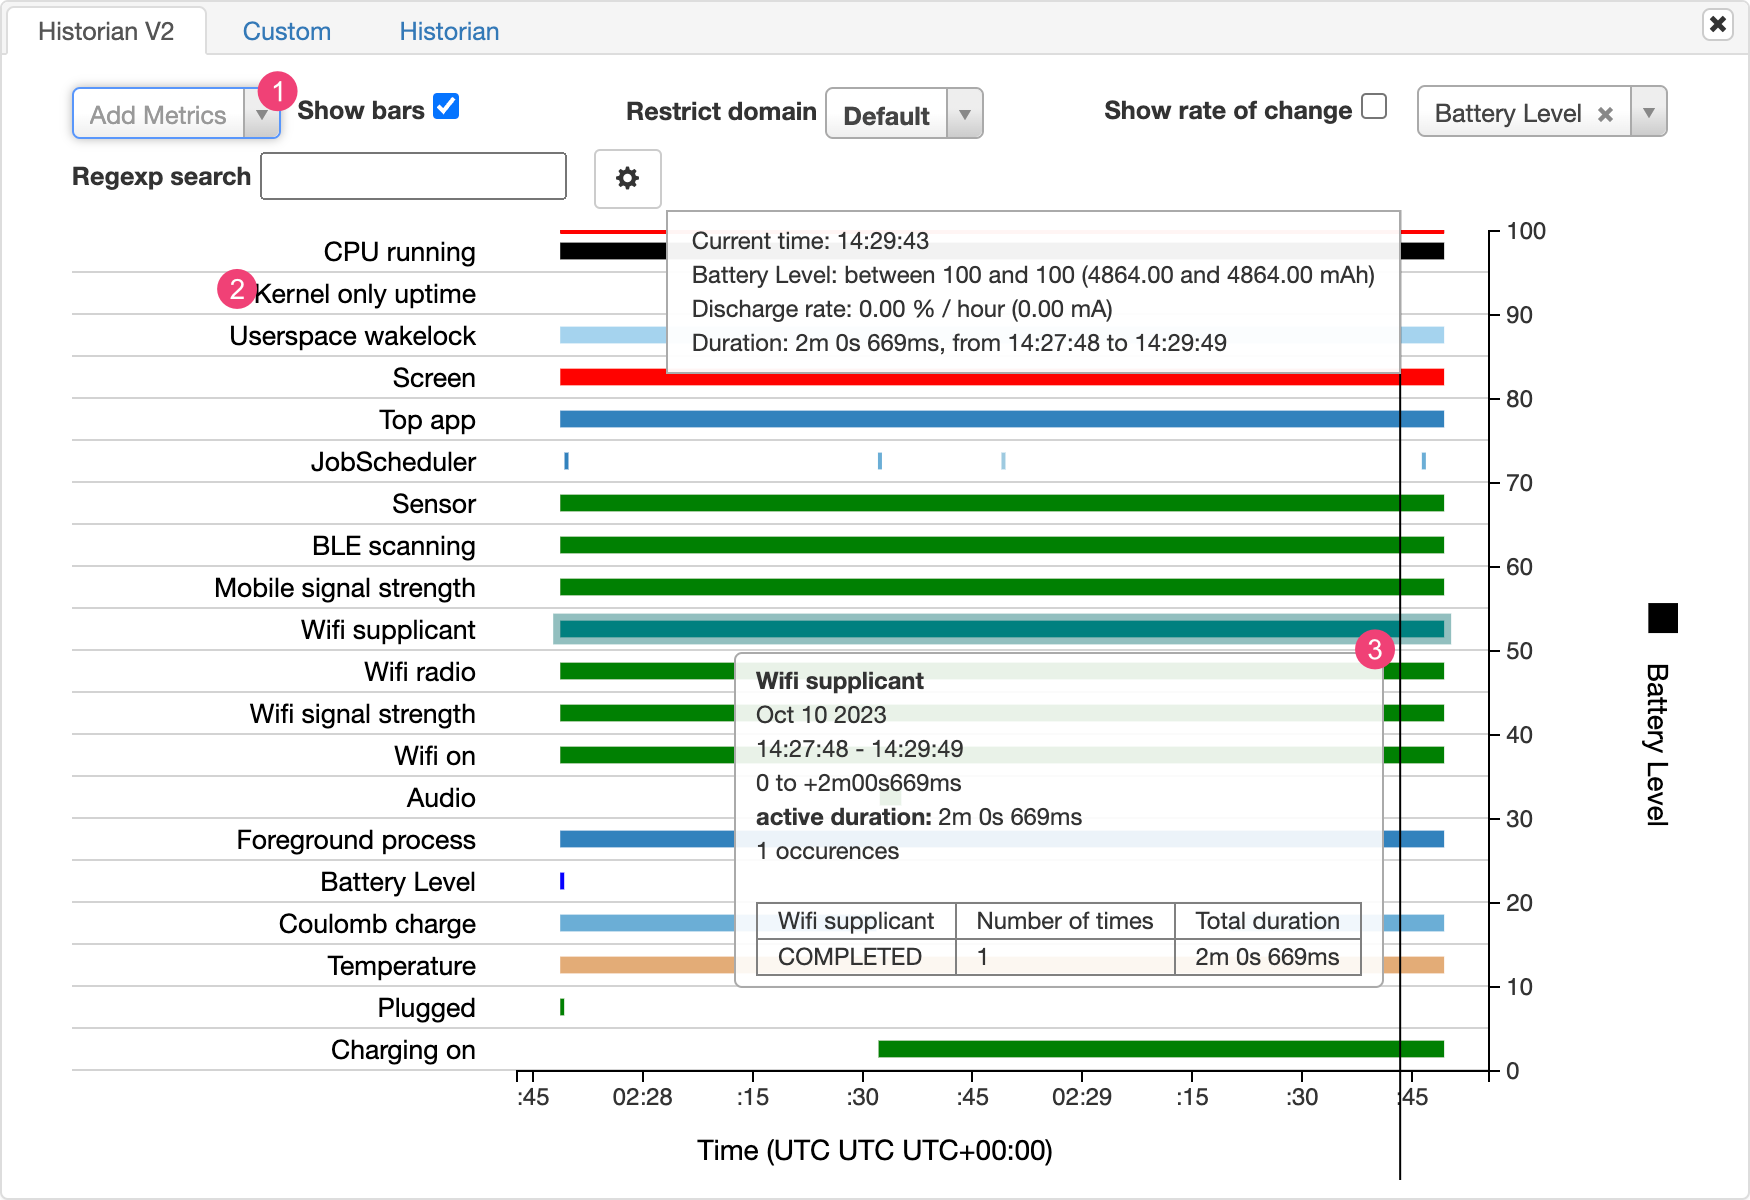Click the Regexp search input field
Image resolution: width=1750 pixels, height=1200 pixels.
(x=413, y=175)
